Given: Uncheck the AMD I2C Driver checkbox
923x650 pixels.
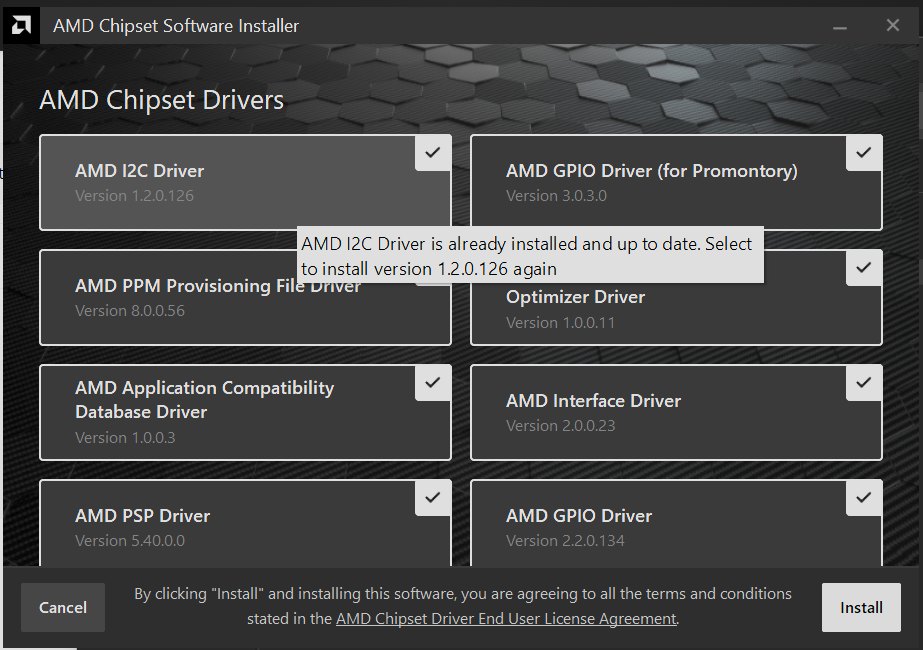Looking at the screenshot, I should tap(433, 153).
